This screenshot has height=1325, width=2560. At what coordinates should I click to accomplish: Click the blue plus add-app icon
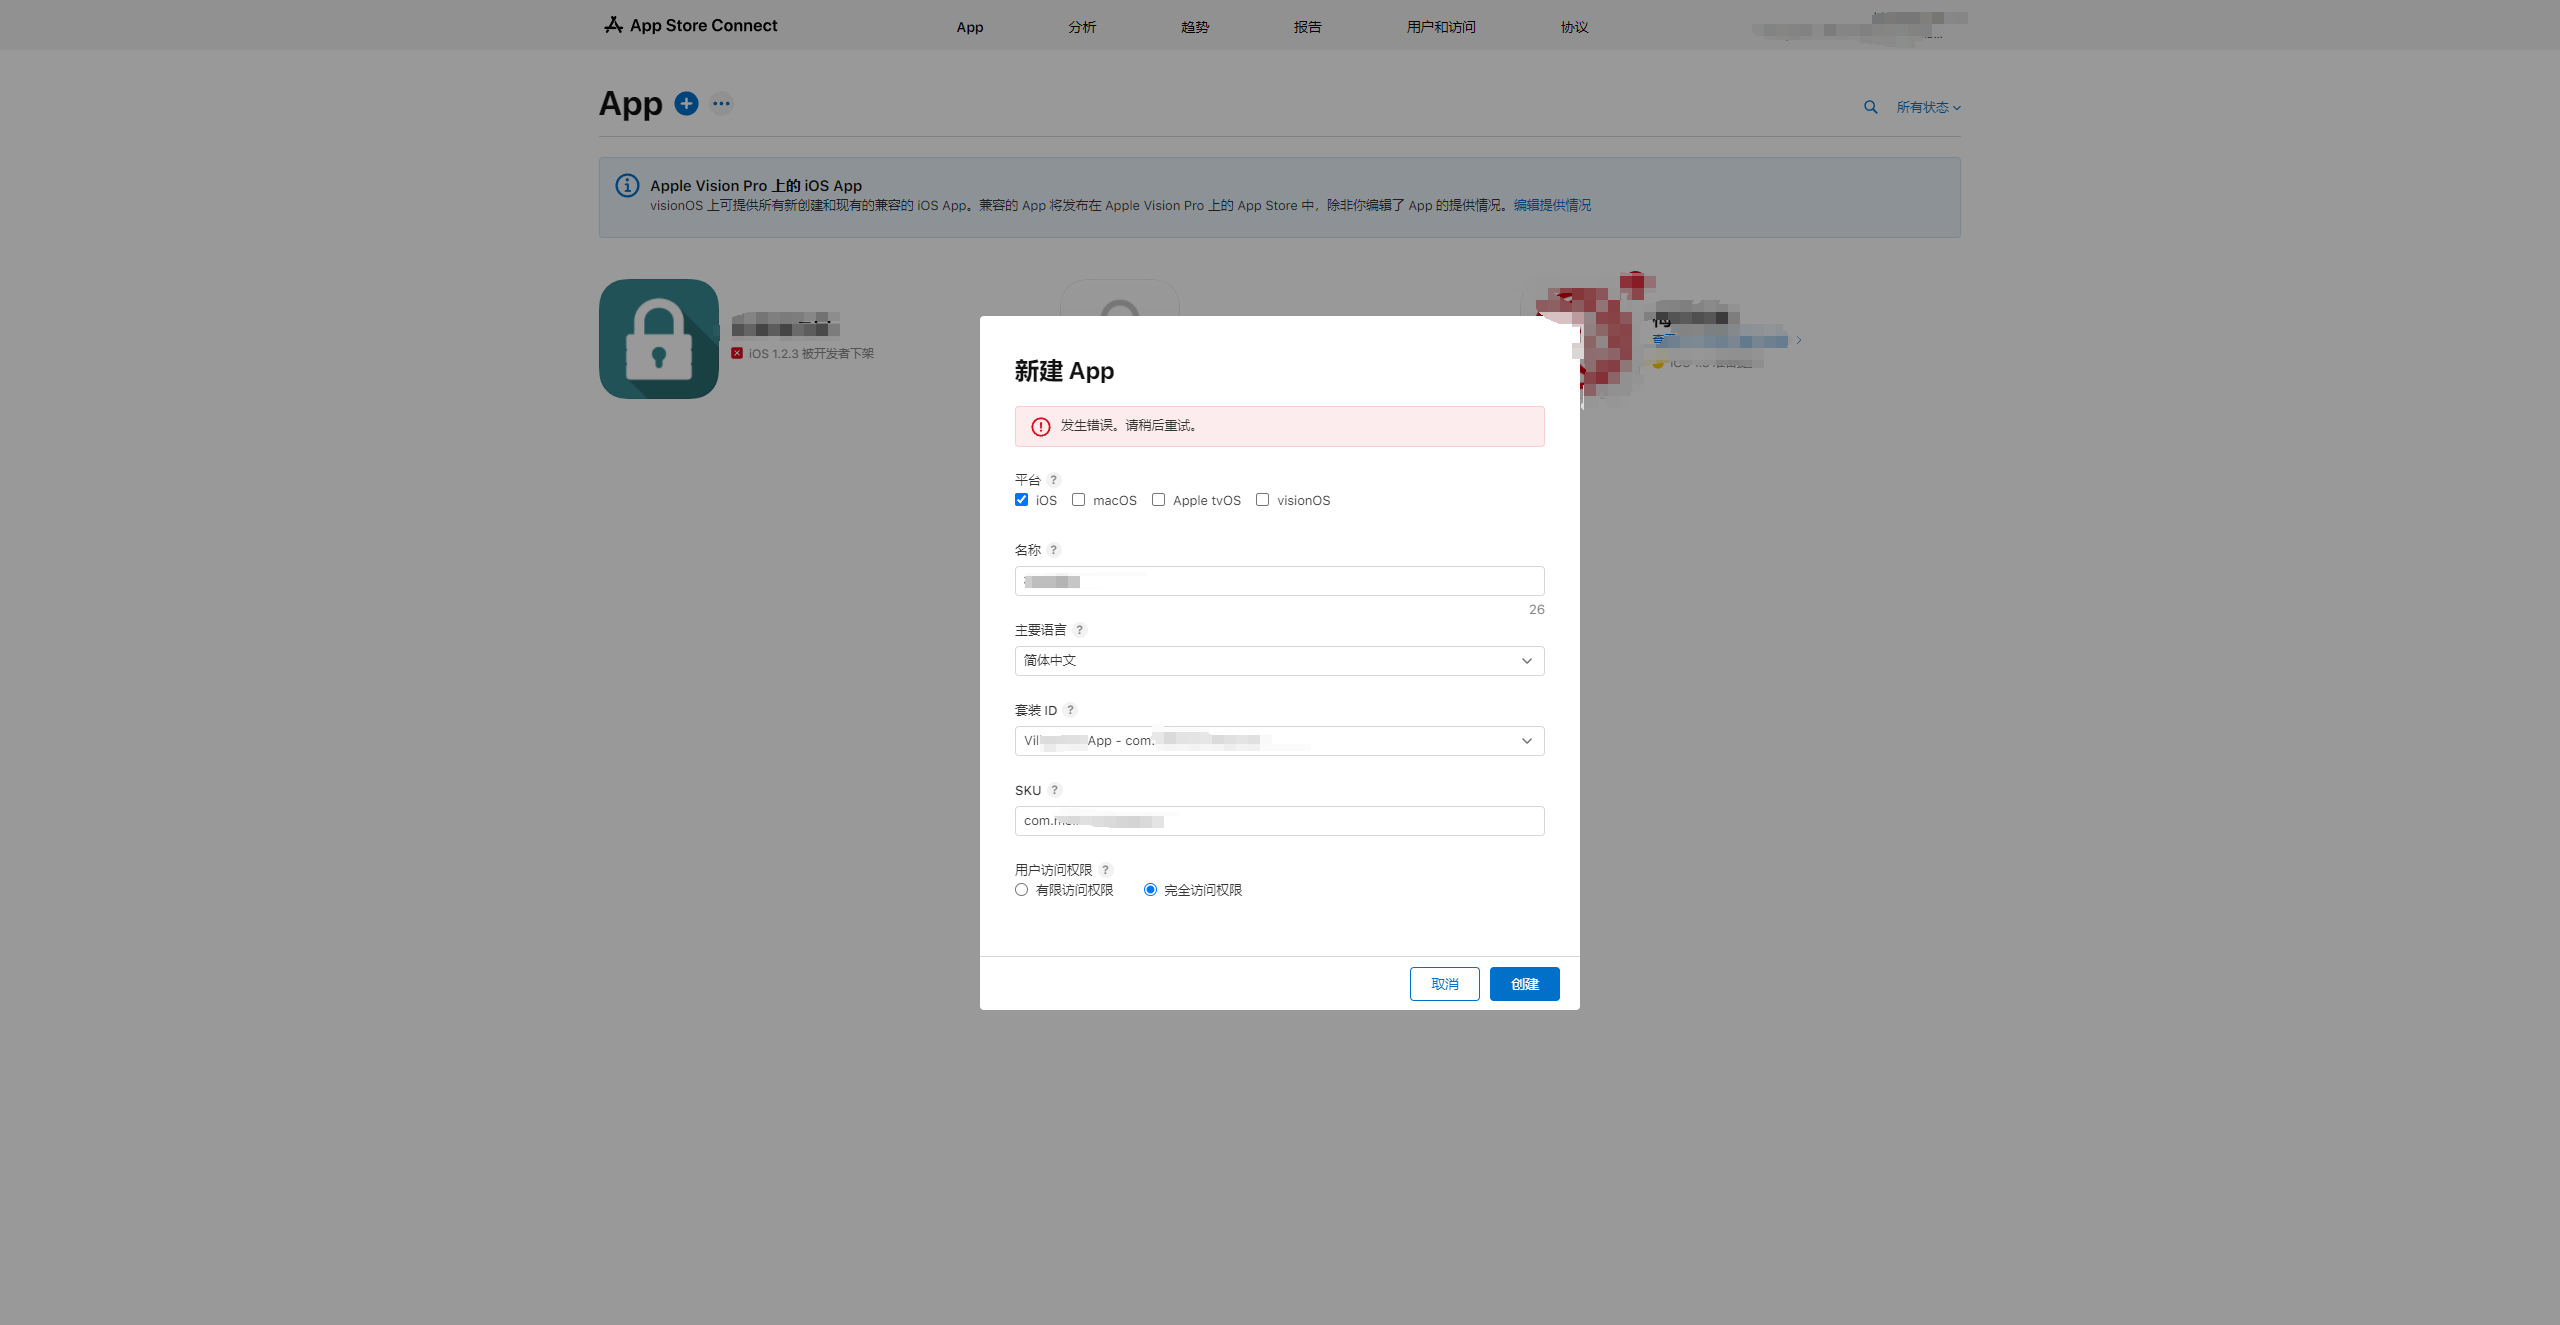click(x=686, y=103)
